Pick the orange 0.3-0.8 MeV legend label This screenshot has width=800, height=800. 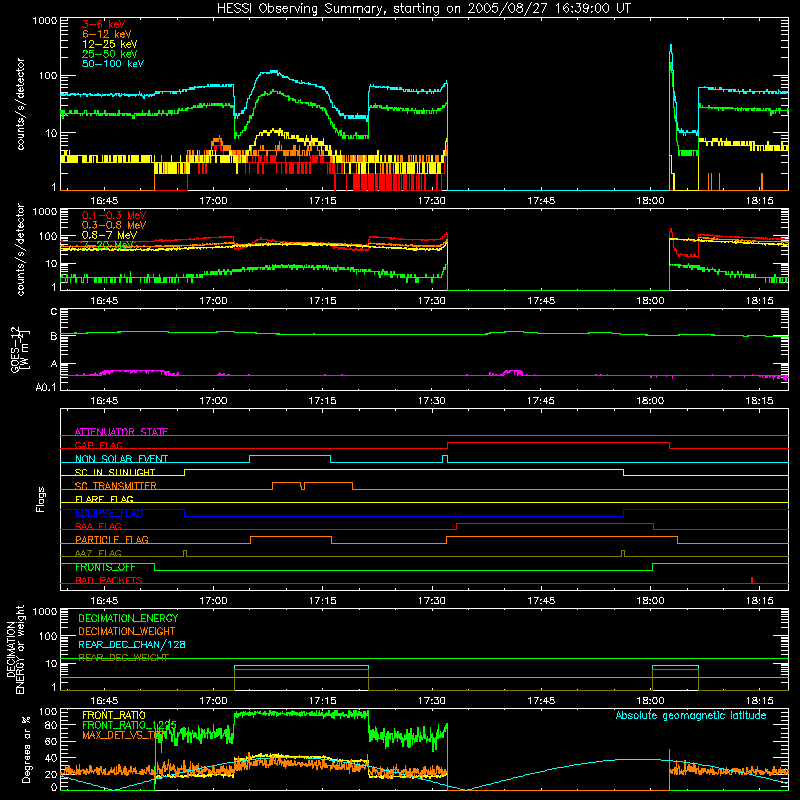(114, 224)
